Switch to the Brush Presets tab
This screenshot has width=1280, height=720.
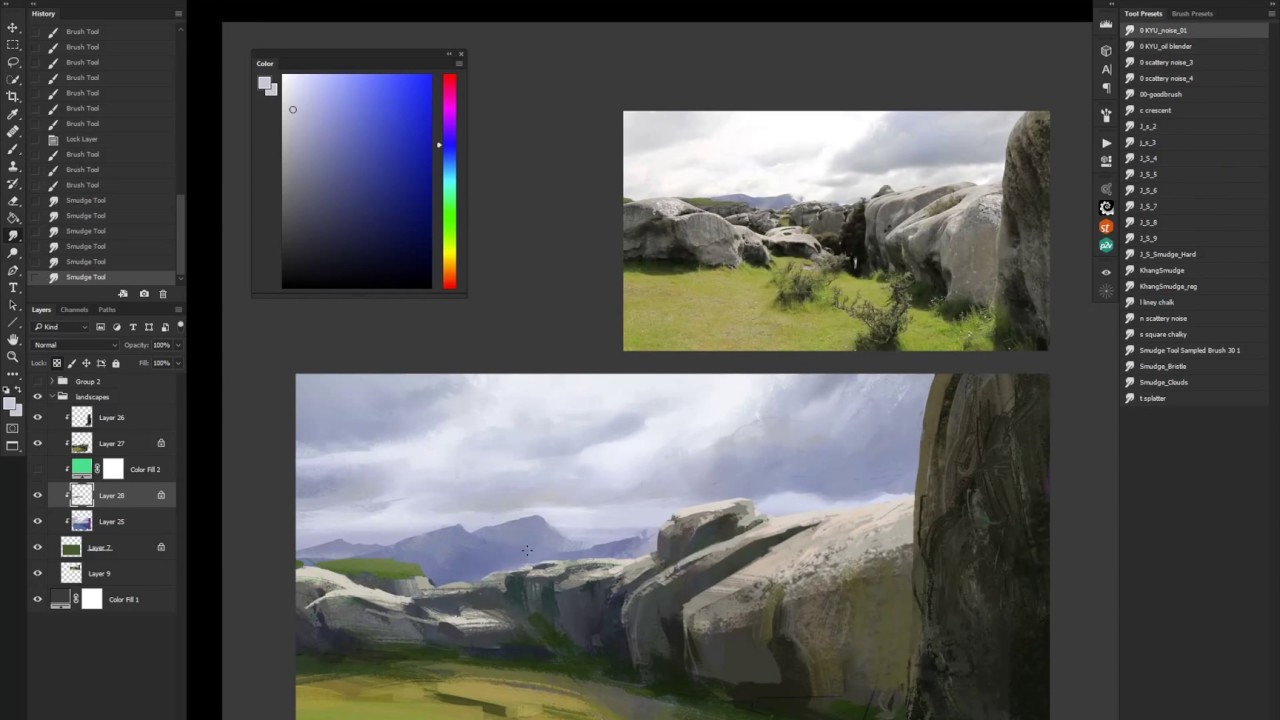(1192, 14)
